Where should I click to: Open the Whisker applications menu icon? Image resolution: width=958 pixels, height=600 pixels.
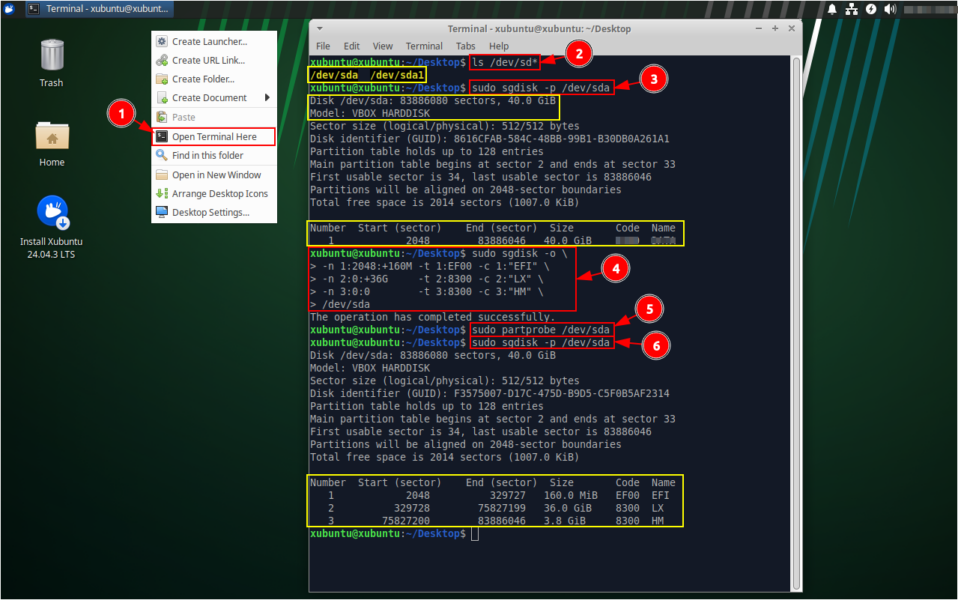coord(9,9)
